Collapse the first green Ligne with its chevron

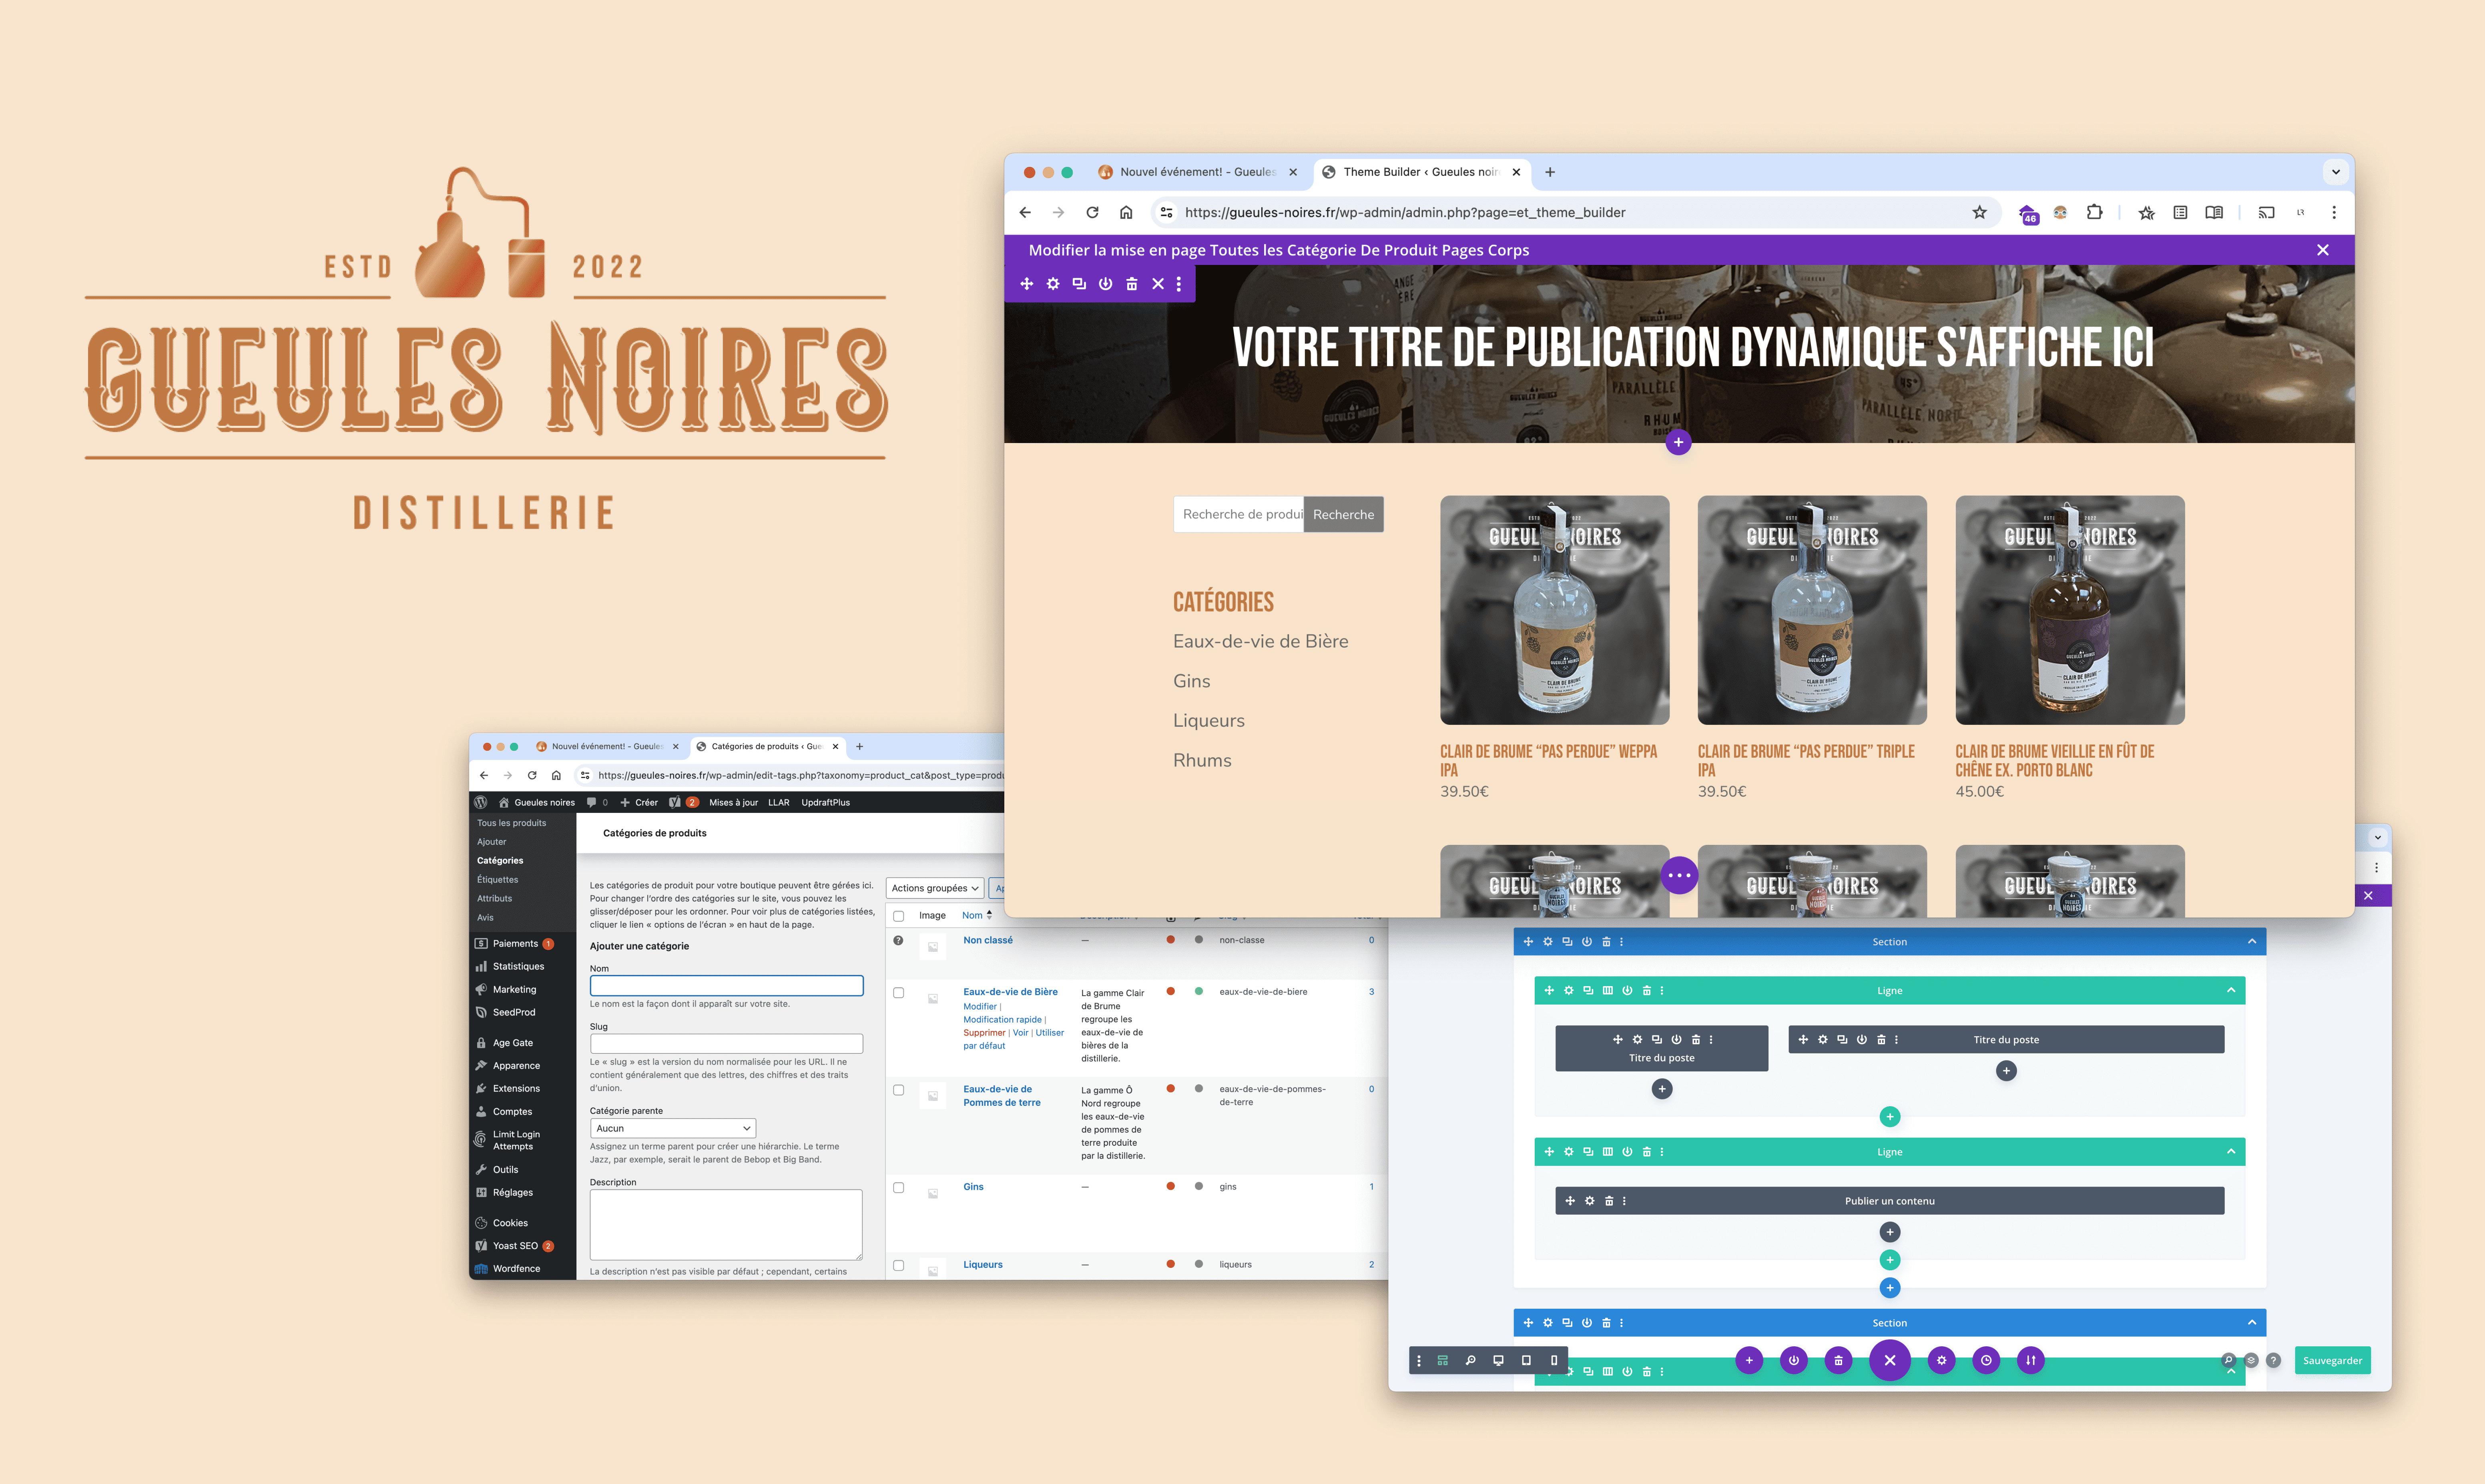(x=2231, y=991)
